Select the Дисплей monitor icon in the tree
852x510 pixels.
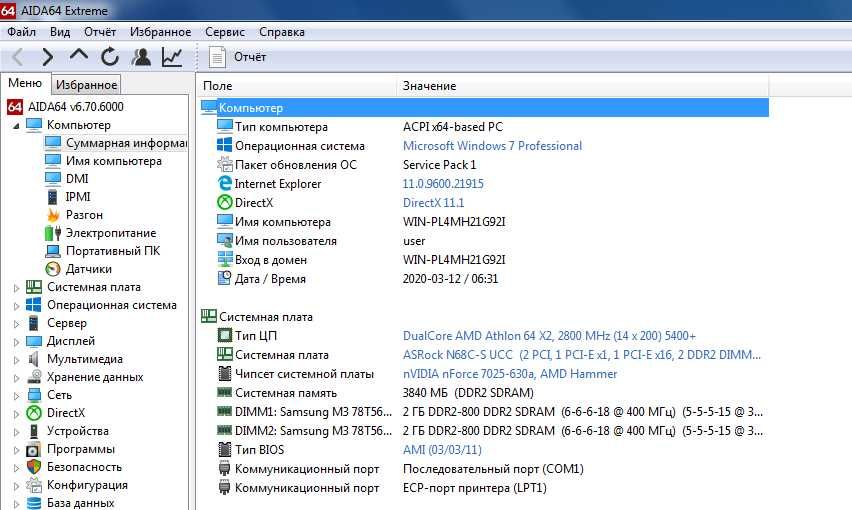[34, 341]
